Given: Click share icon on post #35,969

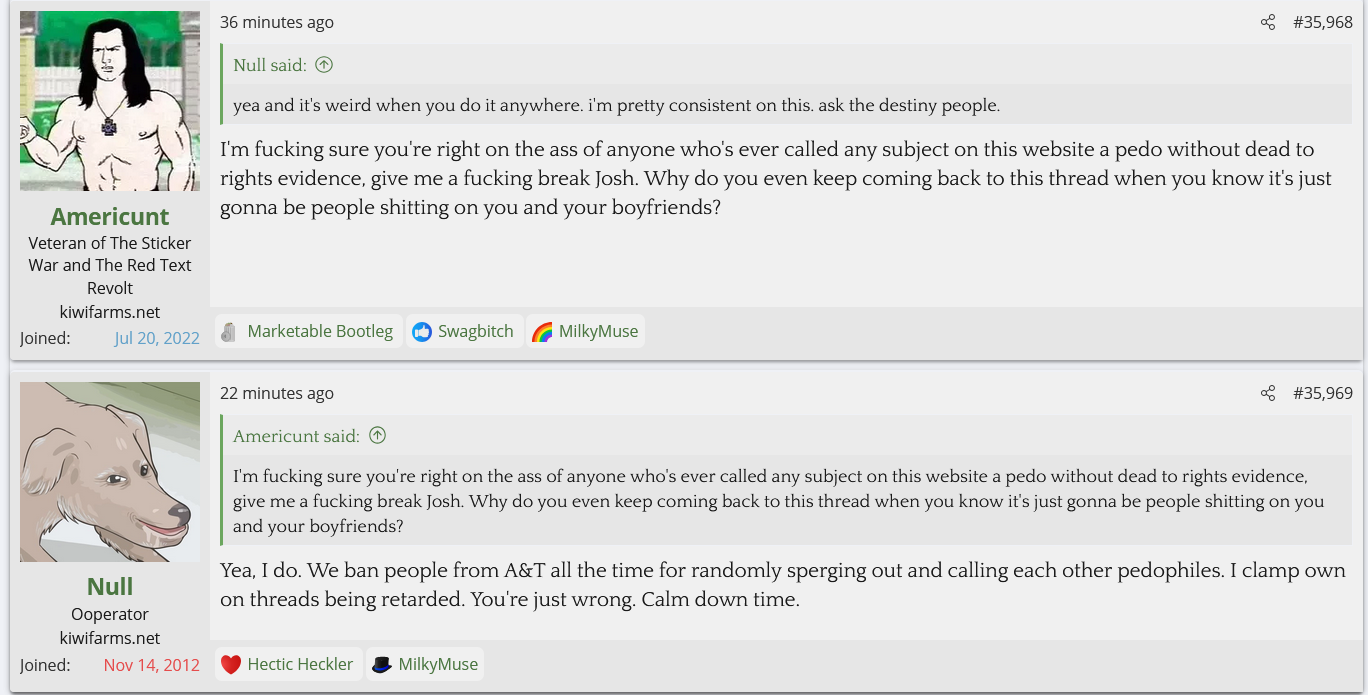Looking at the screenshot, I should coord(1268,393).
